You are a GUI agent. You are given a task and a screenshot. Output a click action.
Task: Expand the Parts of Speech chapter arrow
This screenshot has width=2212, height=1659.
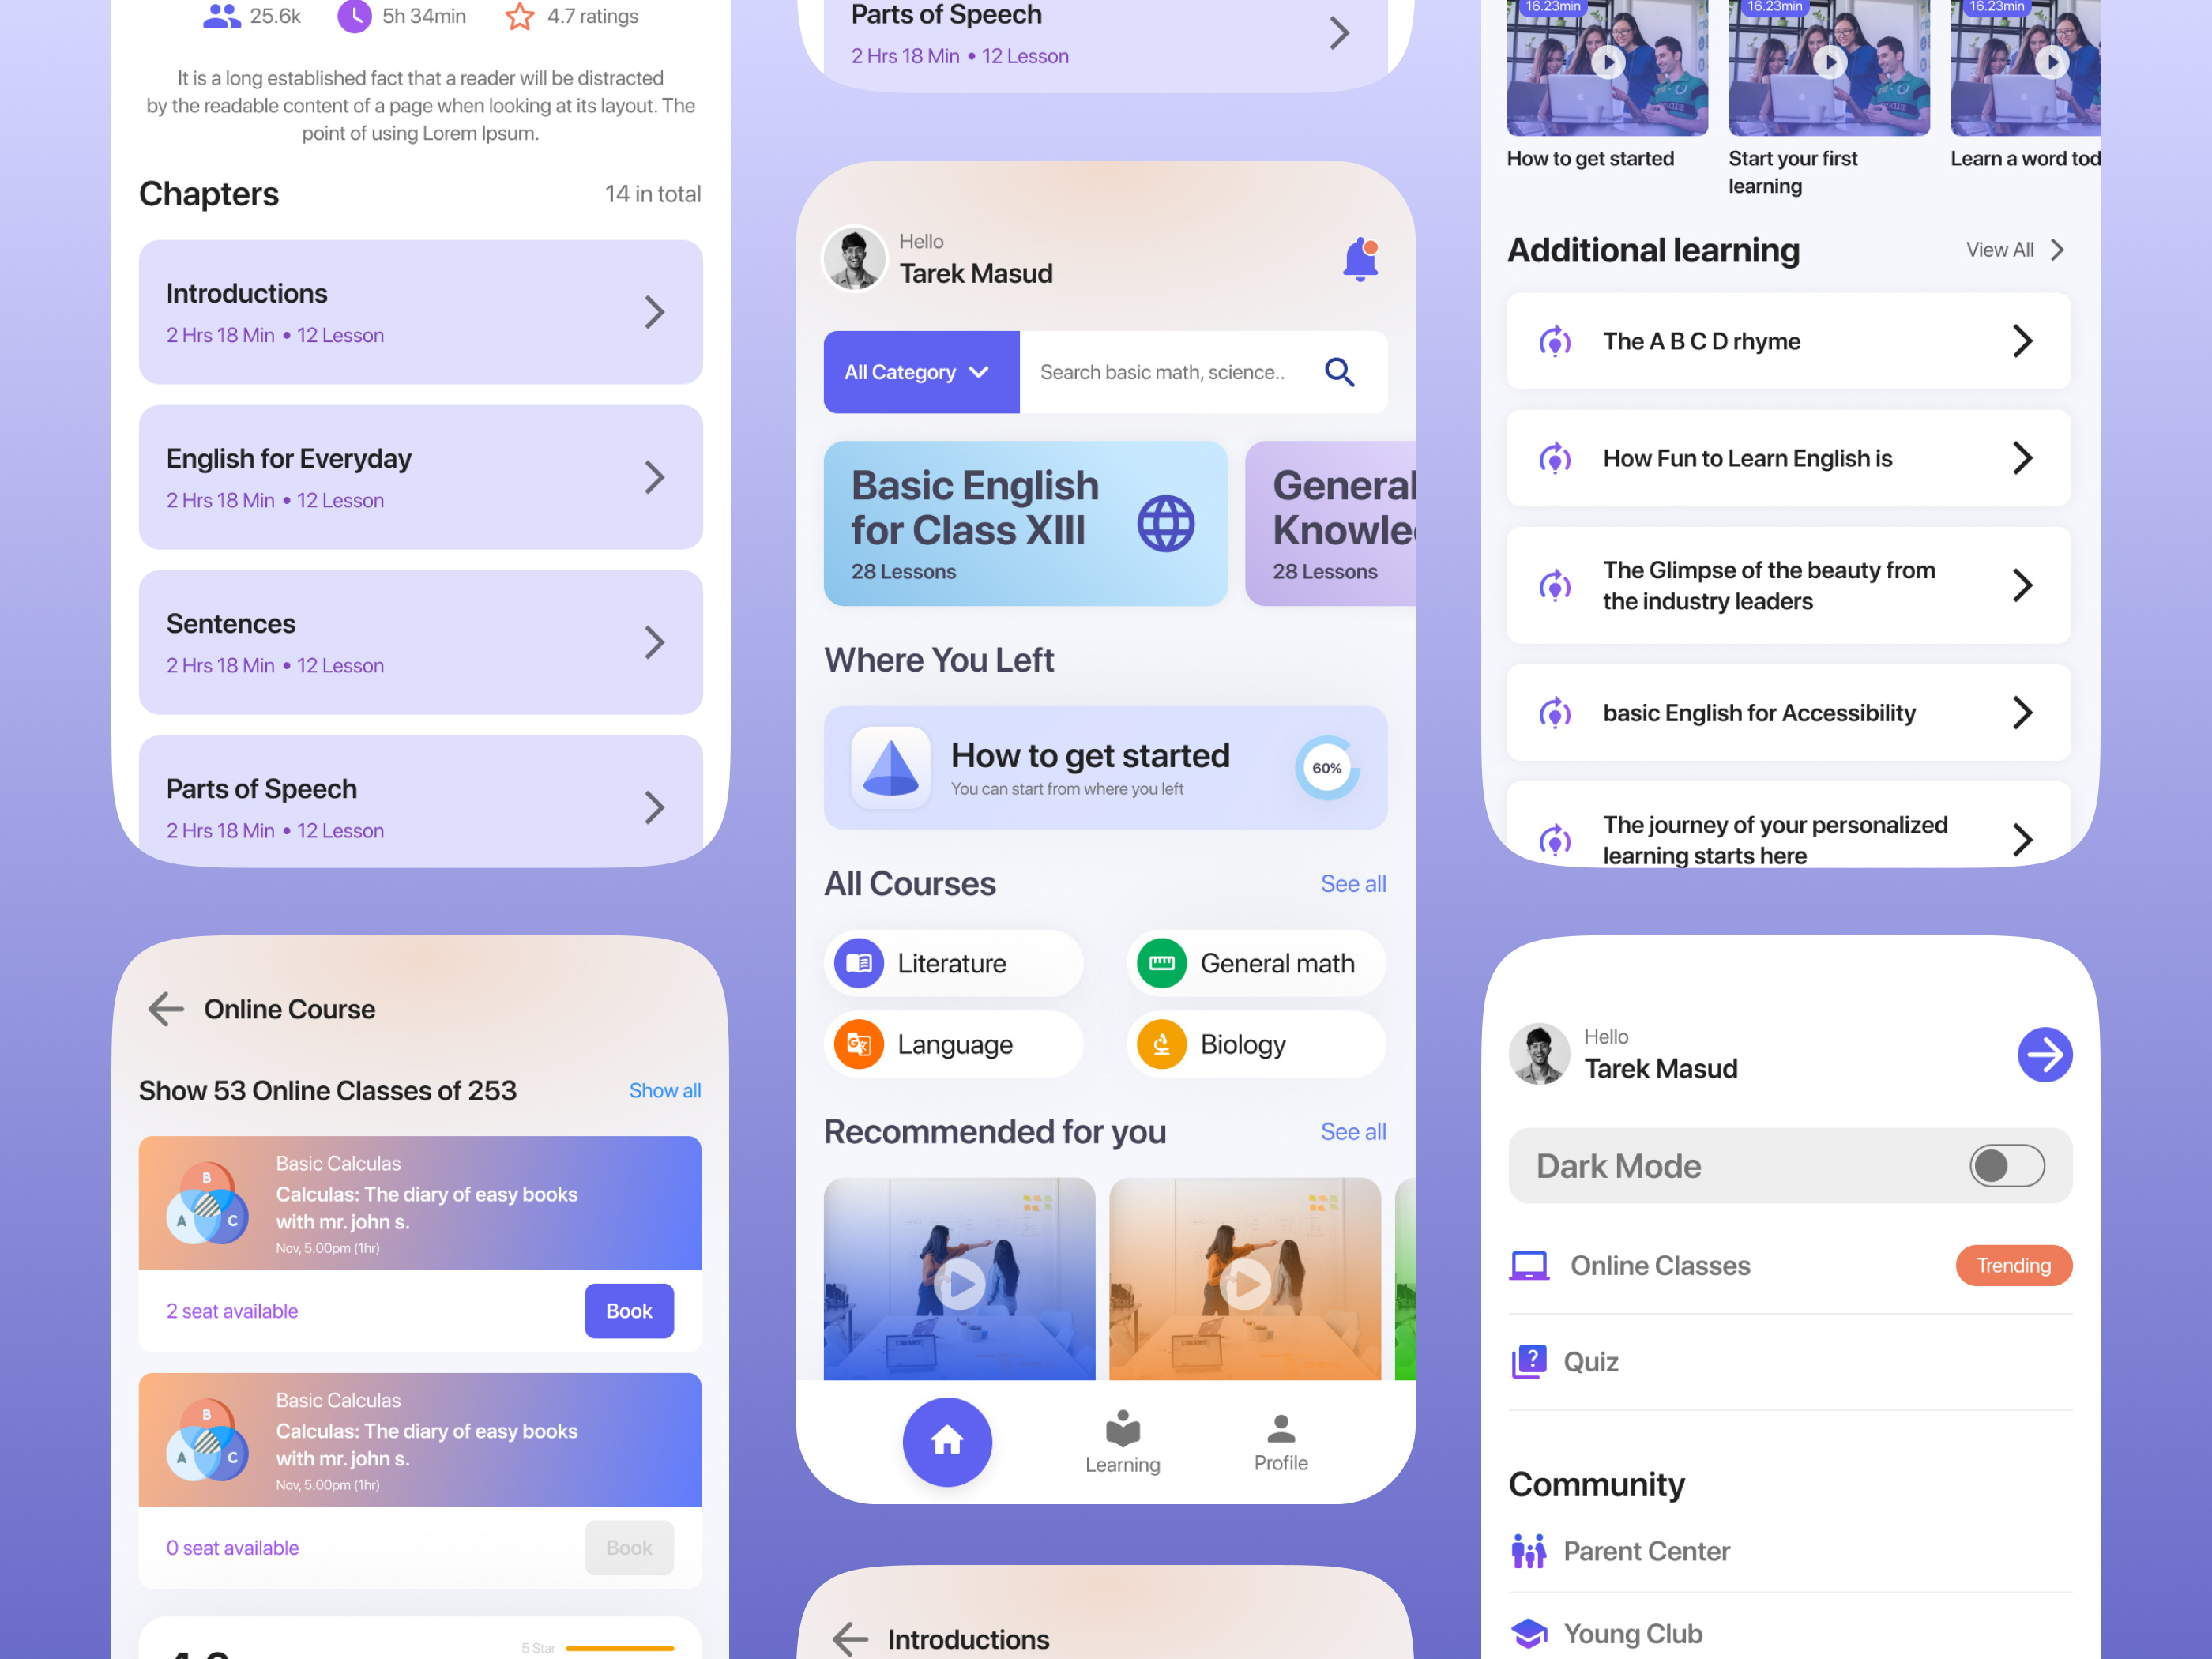656,805
